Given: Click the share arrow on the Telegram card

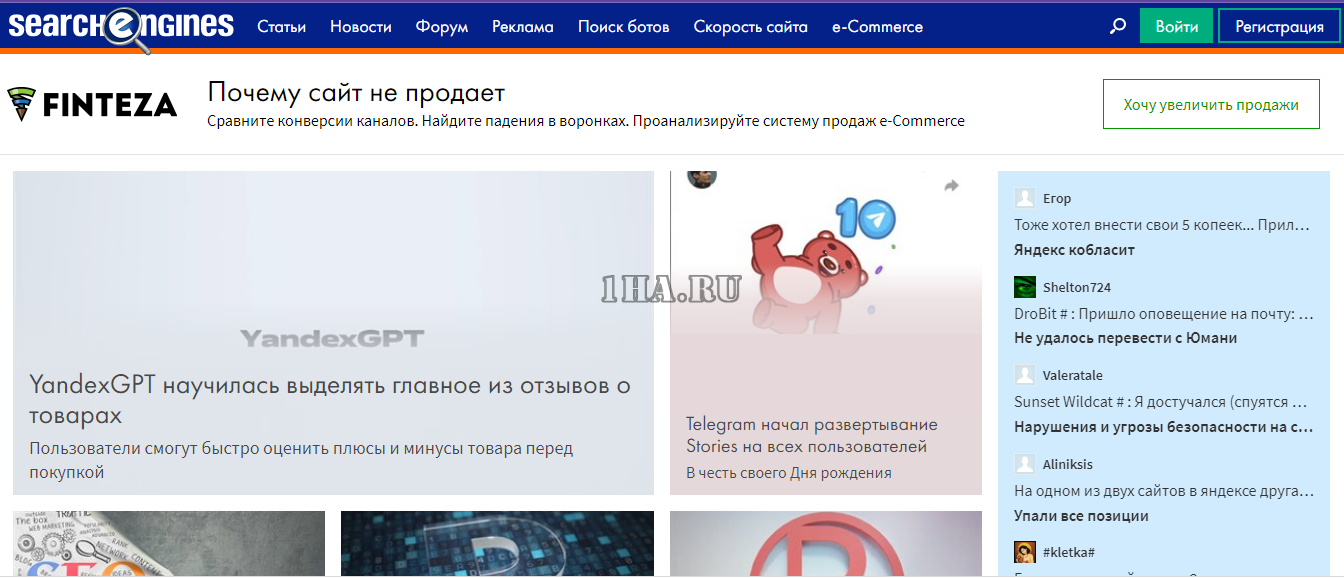Looking at the screenshot, I should (951, 186).
